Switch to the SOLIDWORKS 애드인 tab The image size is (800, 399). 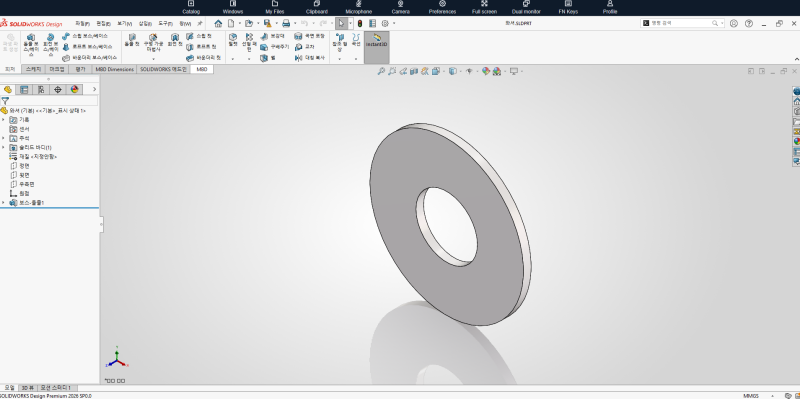click(164, 69)
